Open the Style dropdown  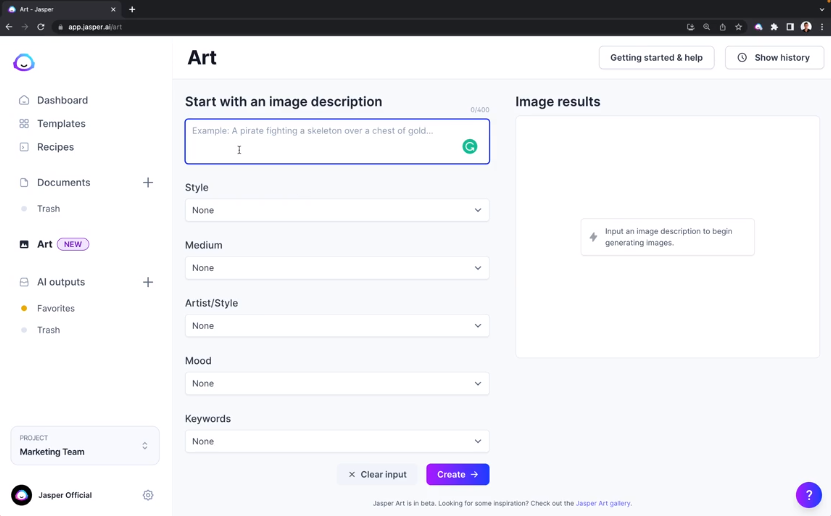(337, 210)
